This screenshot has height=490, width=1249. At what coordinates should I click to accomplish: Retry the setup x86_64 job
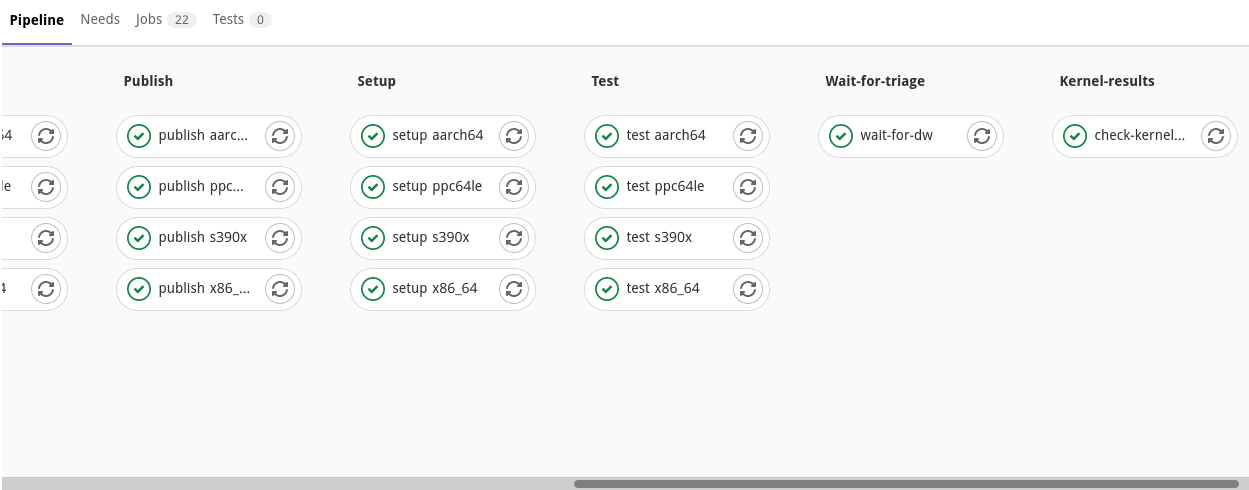pyautogui.click(x=514, y=289)
